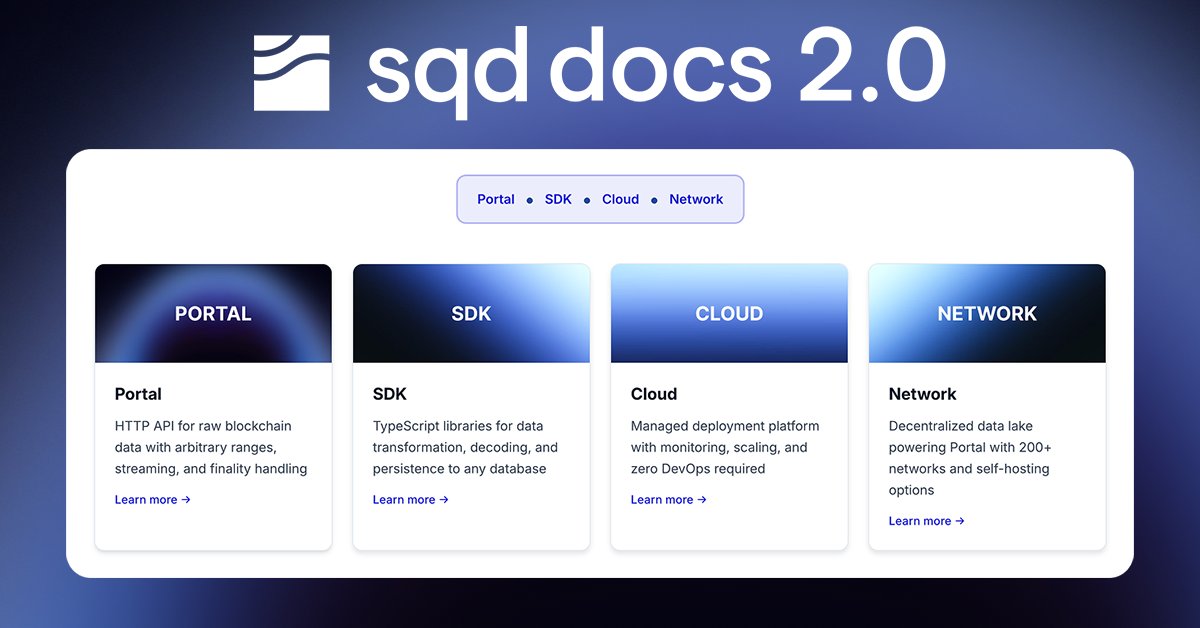This screenshot has width=1200, height=628.
Task: Open the NETWORK card banner image
Action: (x=987, y=313)
